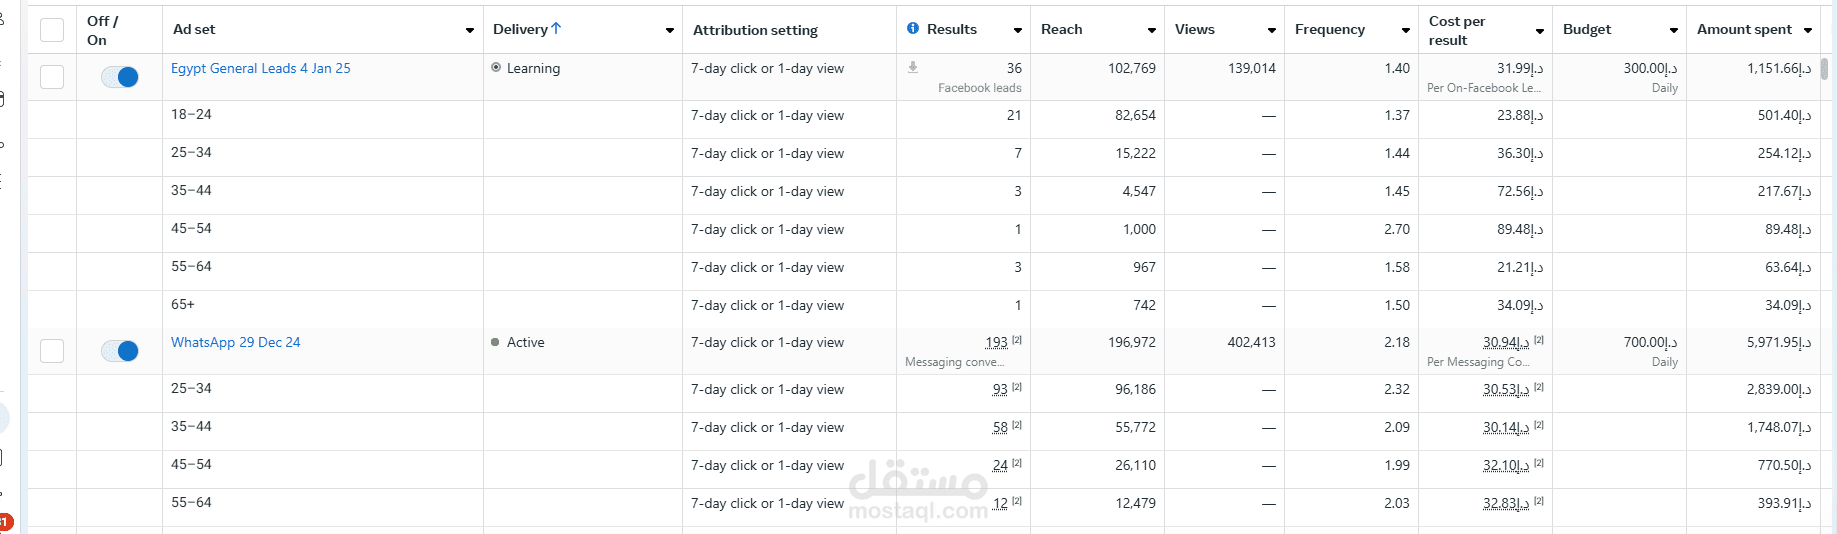Click the 82,654 reach value
Screen dimensions: 1837x534
1135,115
